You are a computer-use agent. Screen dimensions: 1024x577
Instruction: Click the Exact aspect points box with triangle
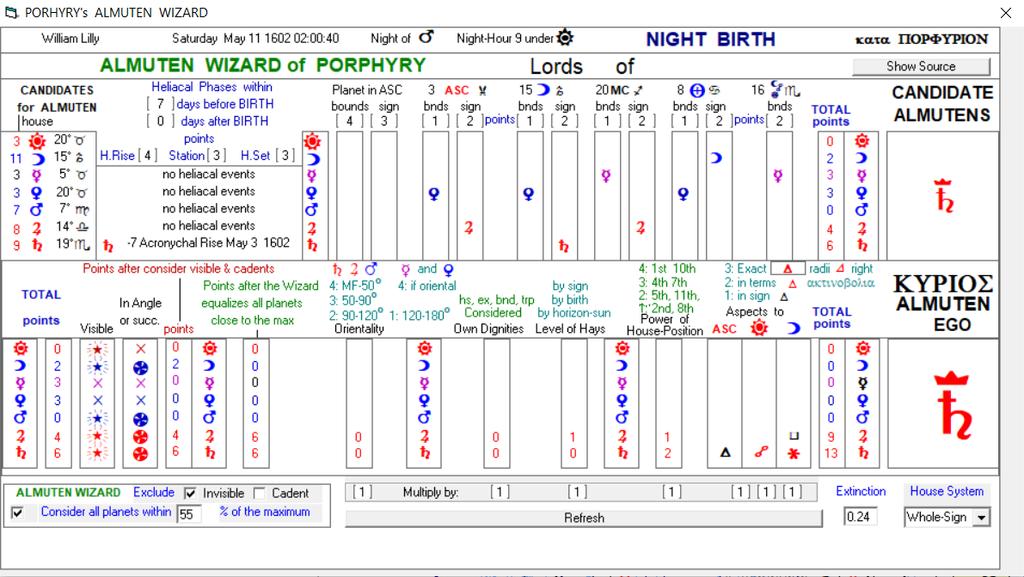[x=788, y=268]
